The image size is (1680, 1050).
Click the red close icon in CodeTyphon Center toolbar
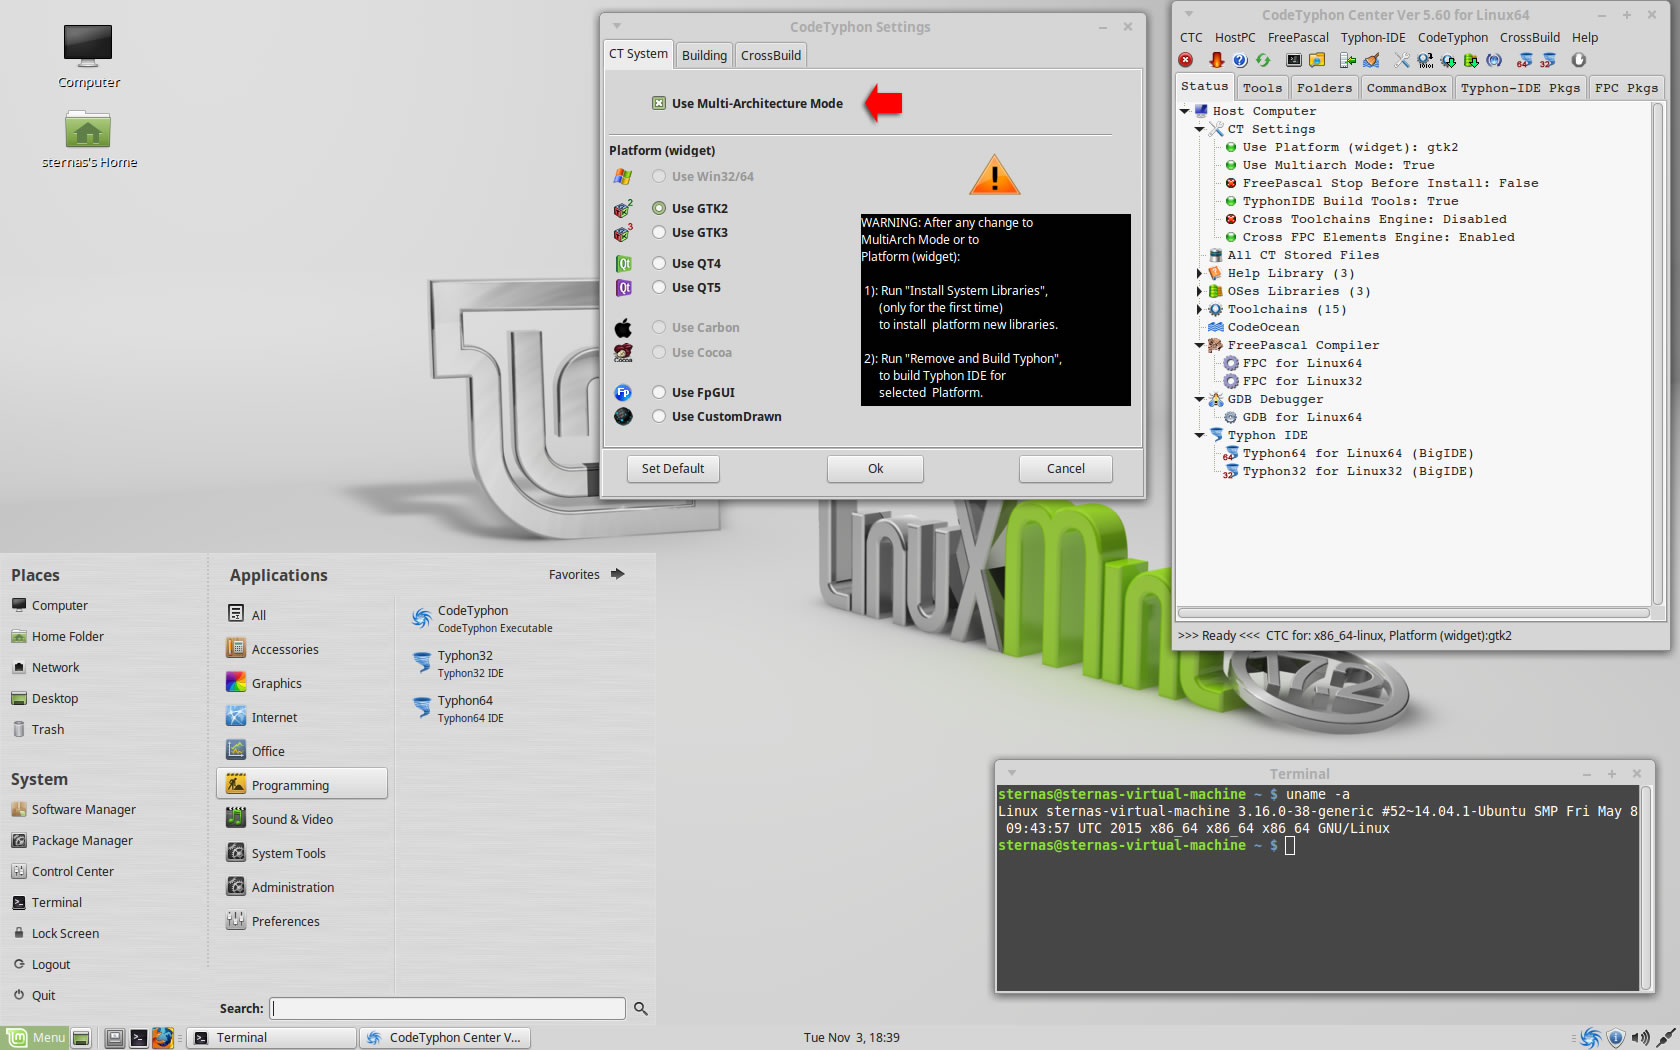[x=1186, y=60]
